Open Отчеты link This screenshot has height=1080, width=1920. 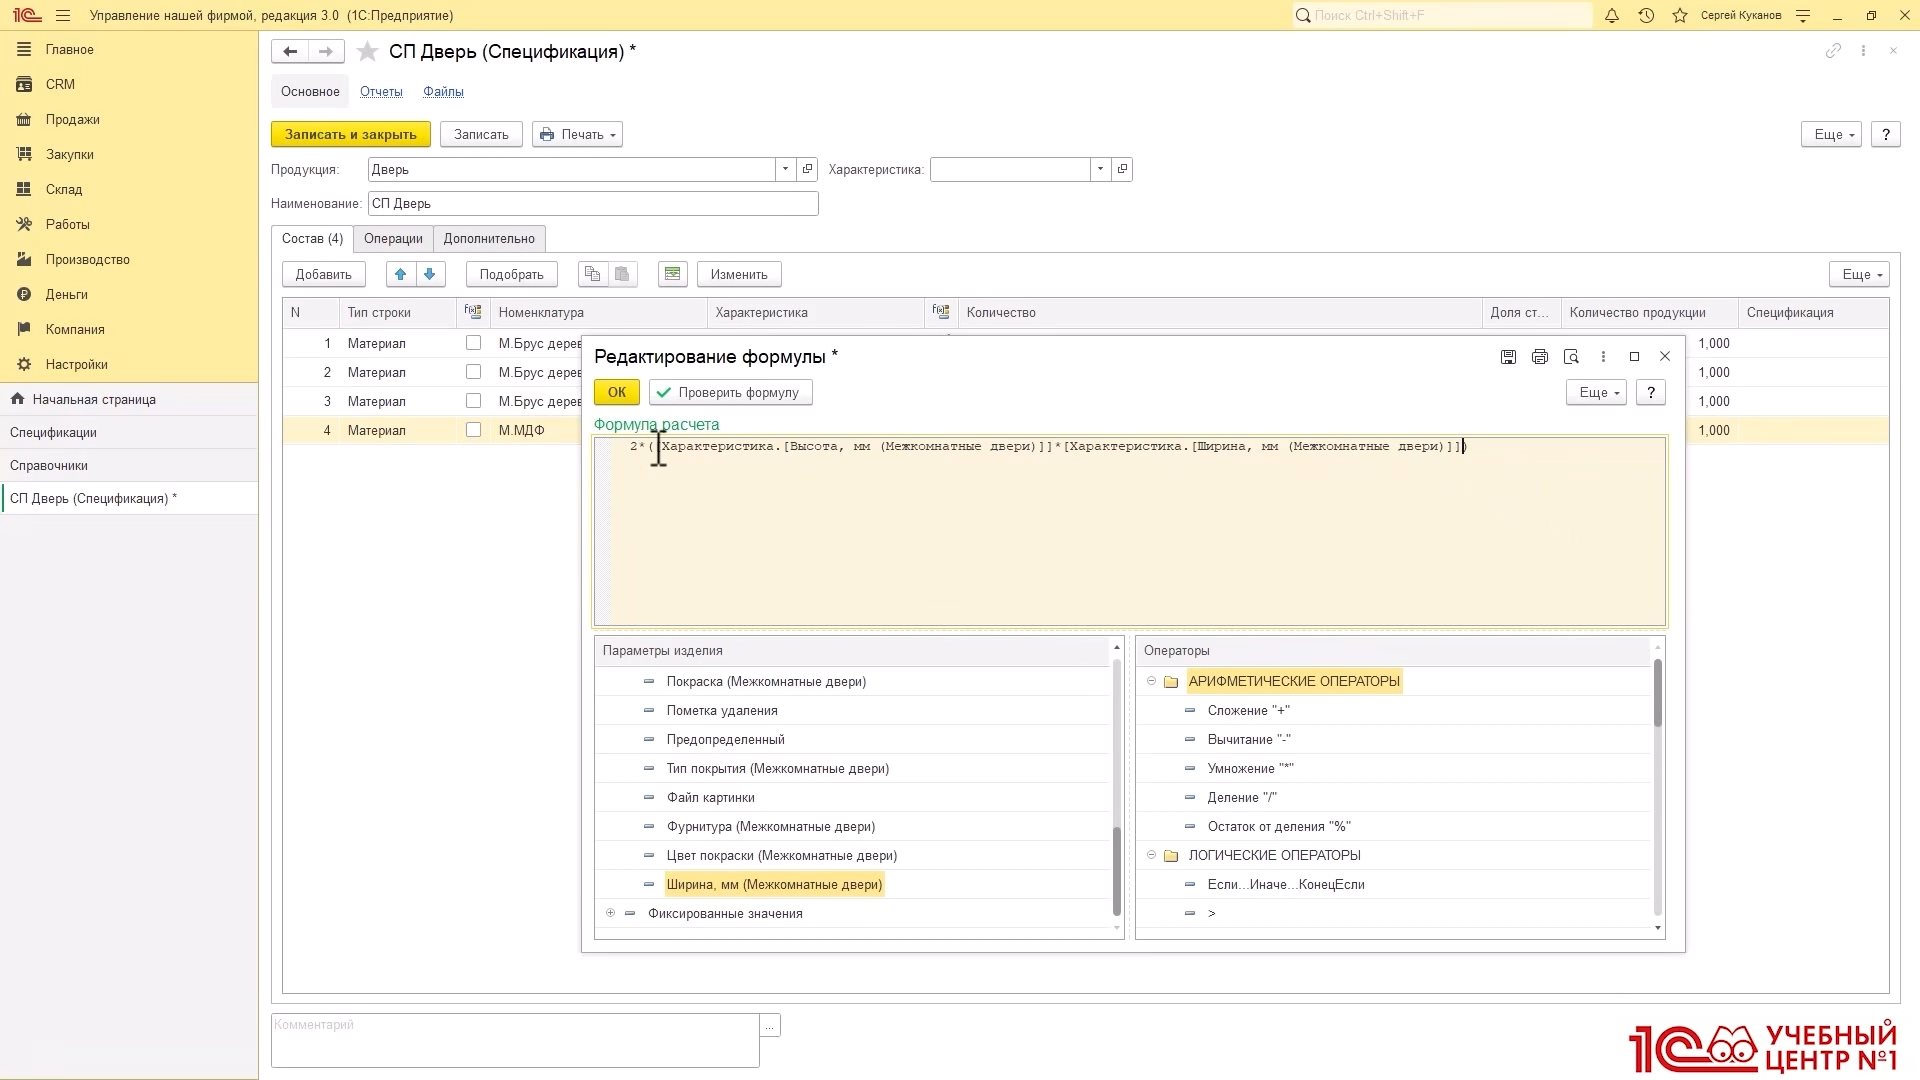381,91
